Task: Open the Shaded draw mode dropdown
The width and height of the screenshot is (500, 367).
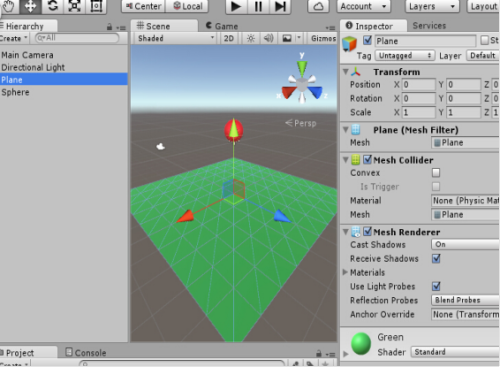Action: click(x=176, y=38)
